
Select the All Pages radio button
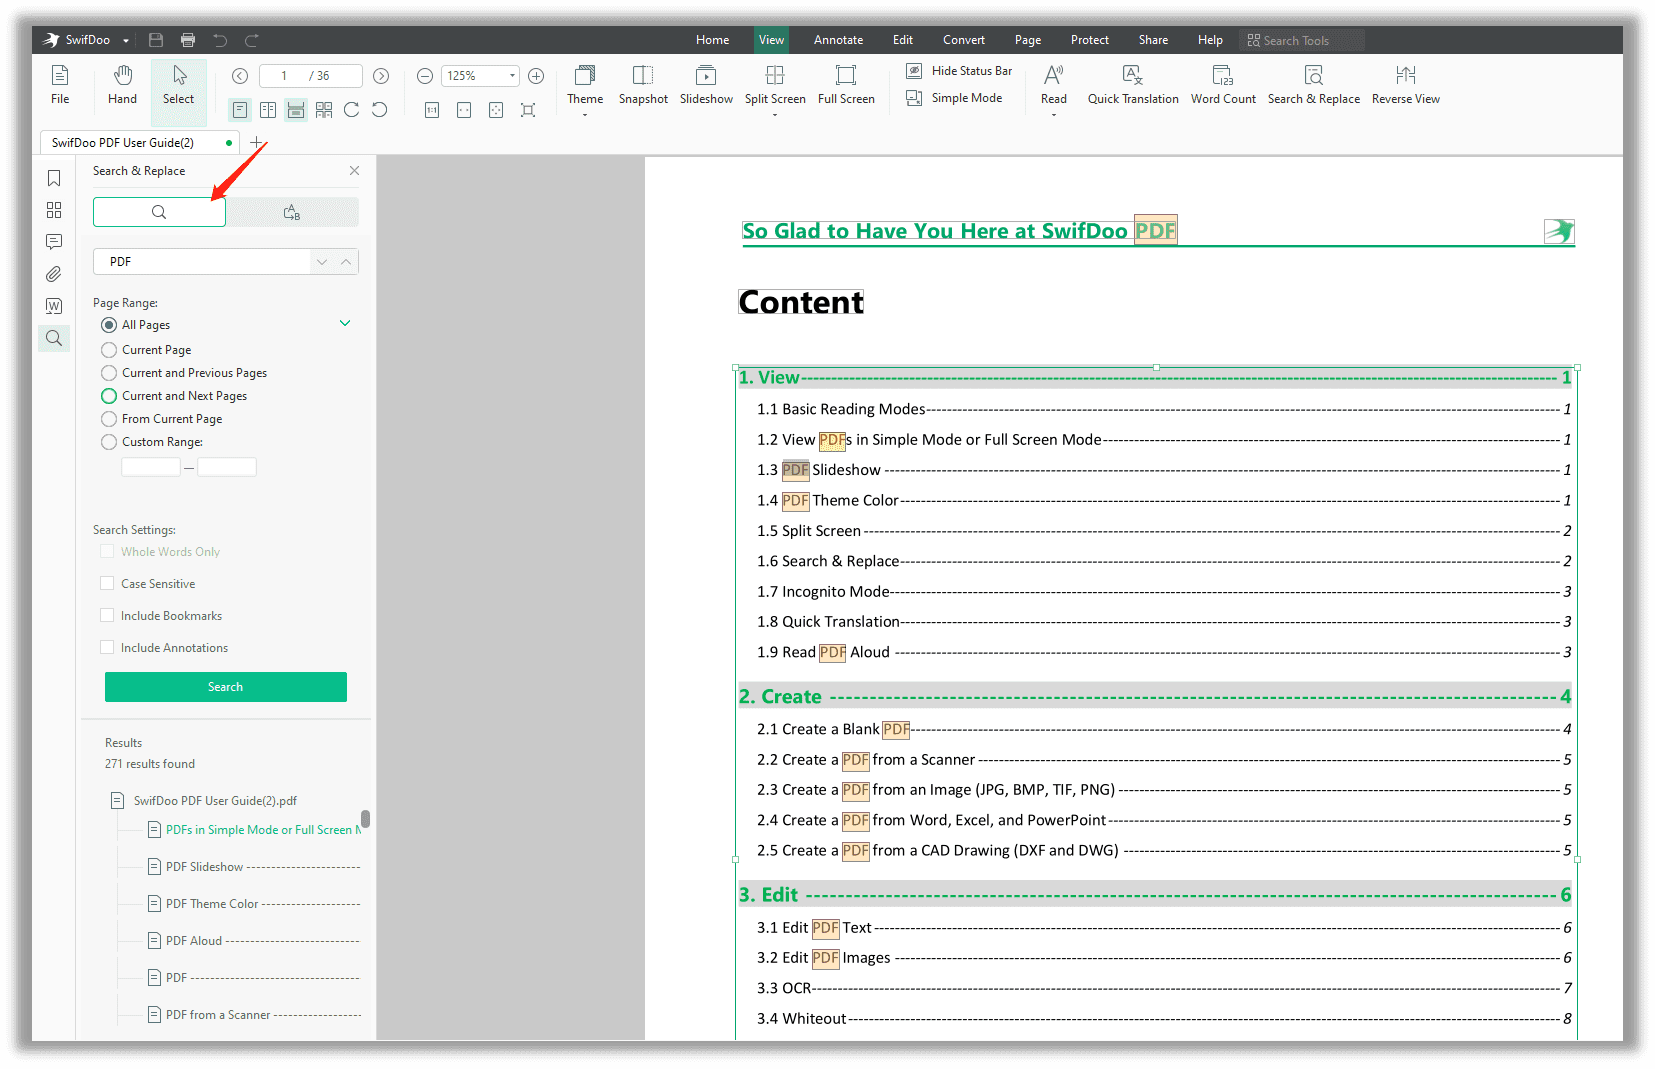coord(109,325)
